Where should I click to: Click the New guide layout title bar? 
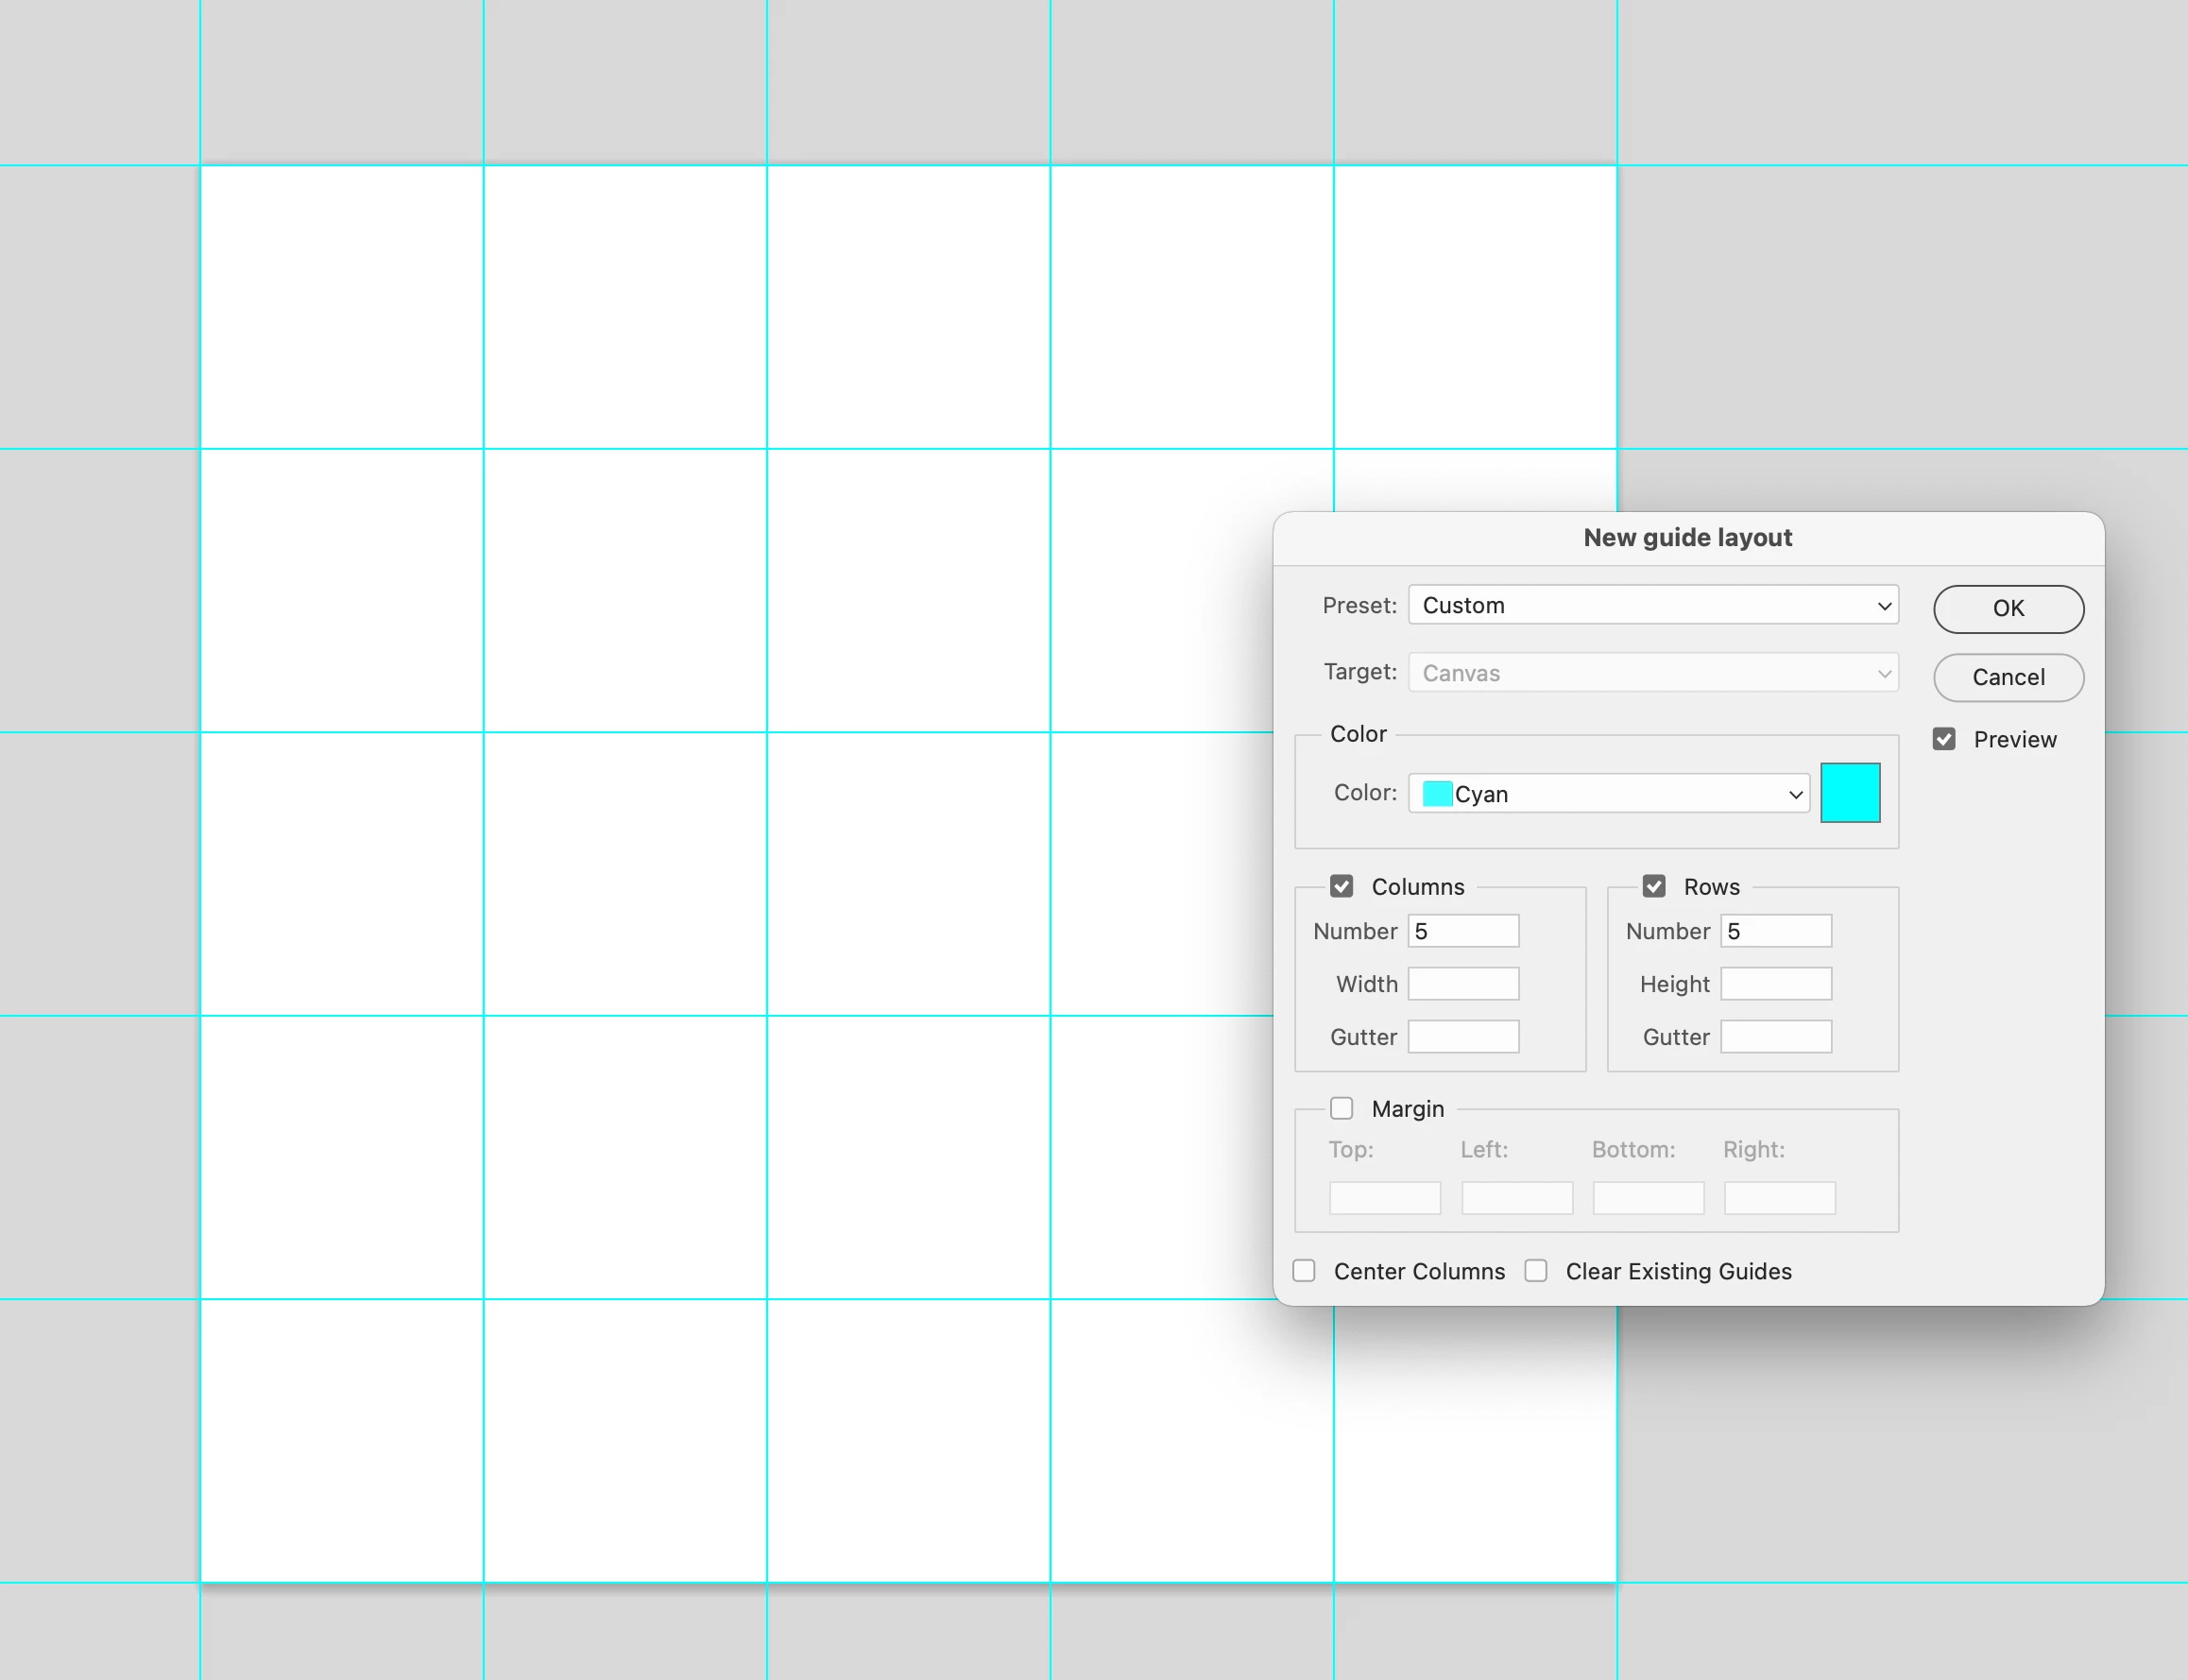tap(1688, 538)
